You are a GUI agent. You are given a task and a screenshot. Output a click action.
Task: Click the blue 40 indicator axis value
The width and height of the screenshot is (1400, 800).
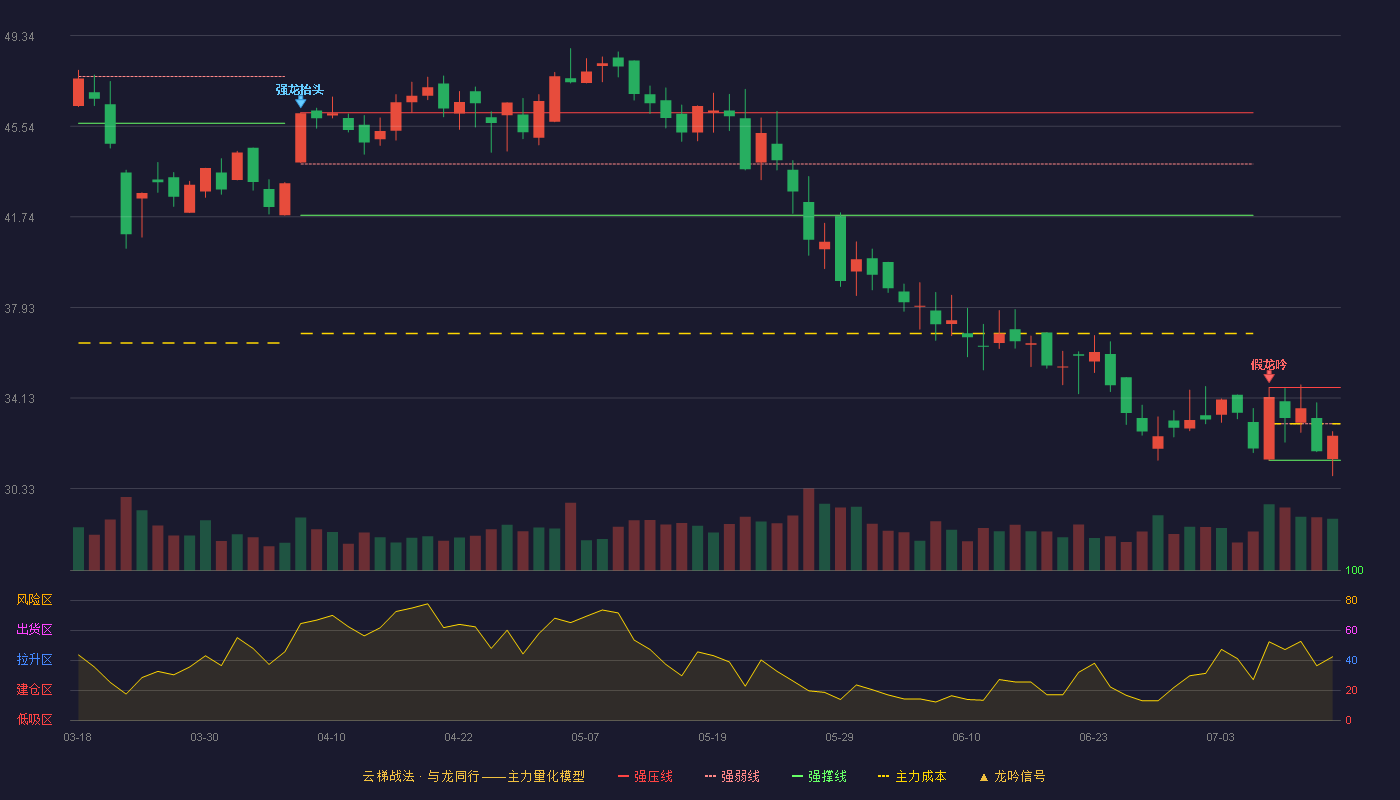coord(1351,661)
